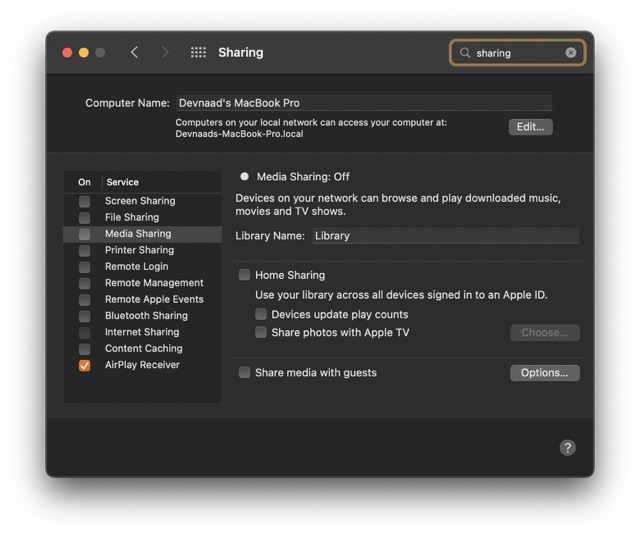Disable the AirPlay Receiver checkbox
Screen dimensions: 640x538
coord(85,365)
